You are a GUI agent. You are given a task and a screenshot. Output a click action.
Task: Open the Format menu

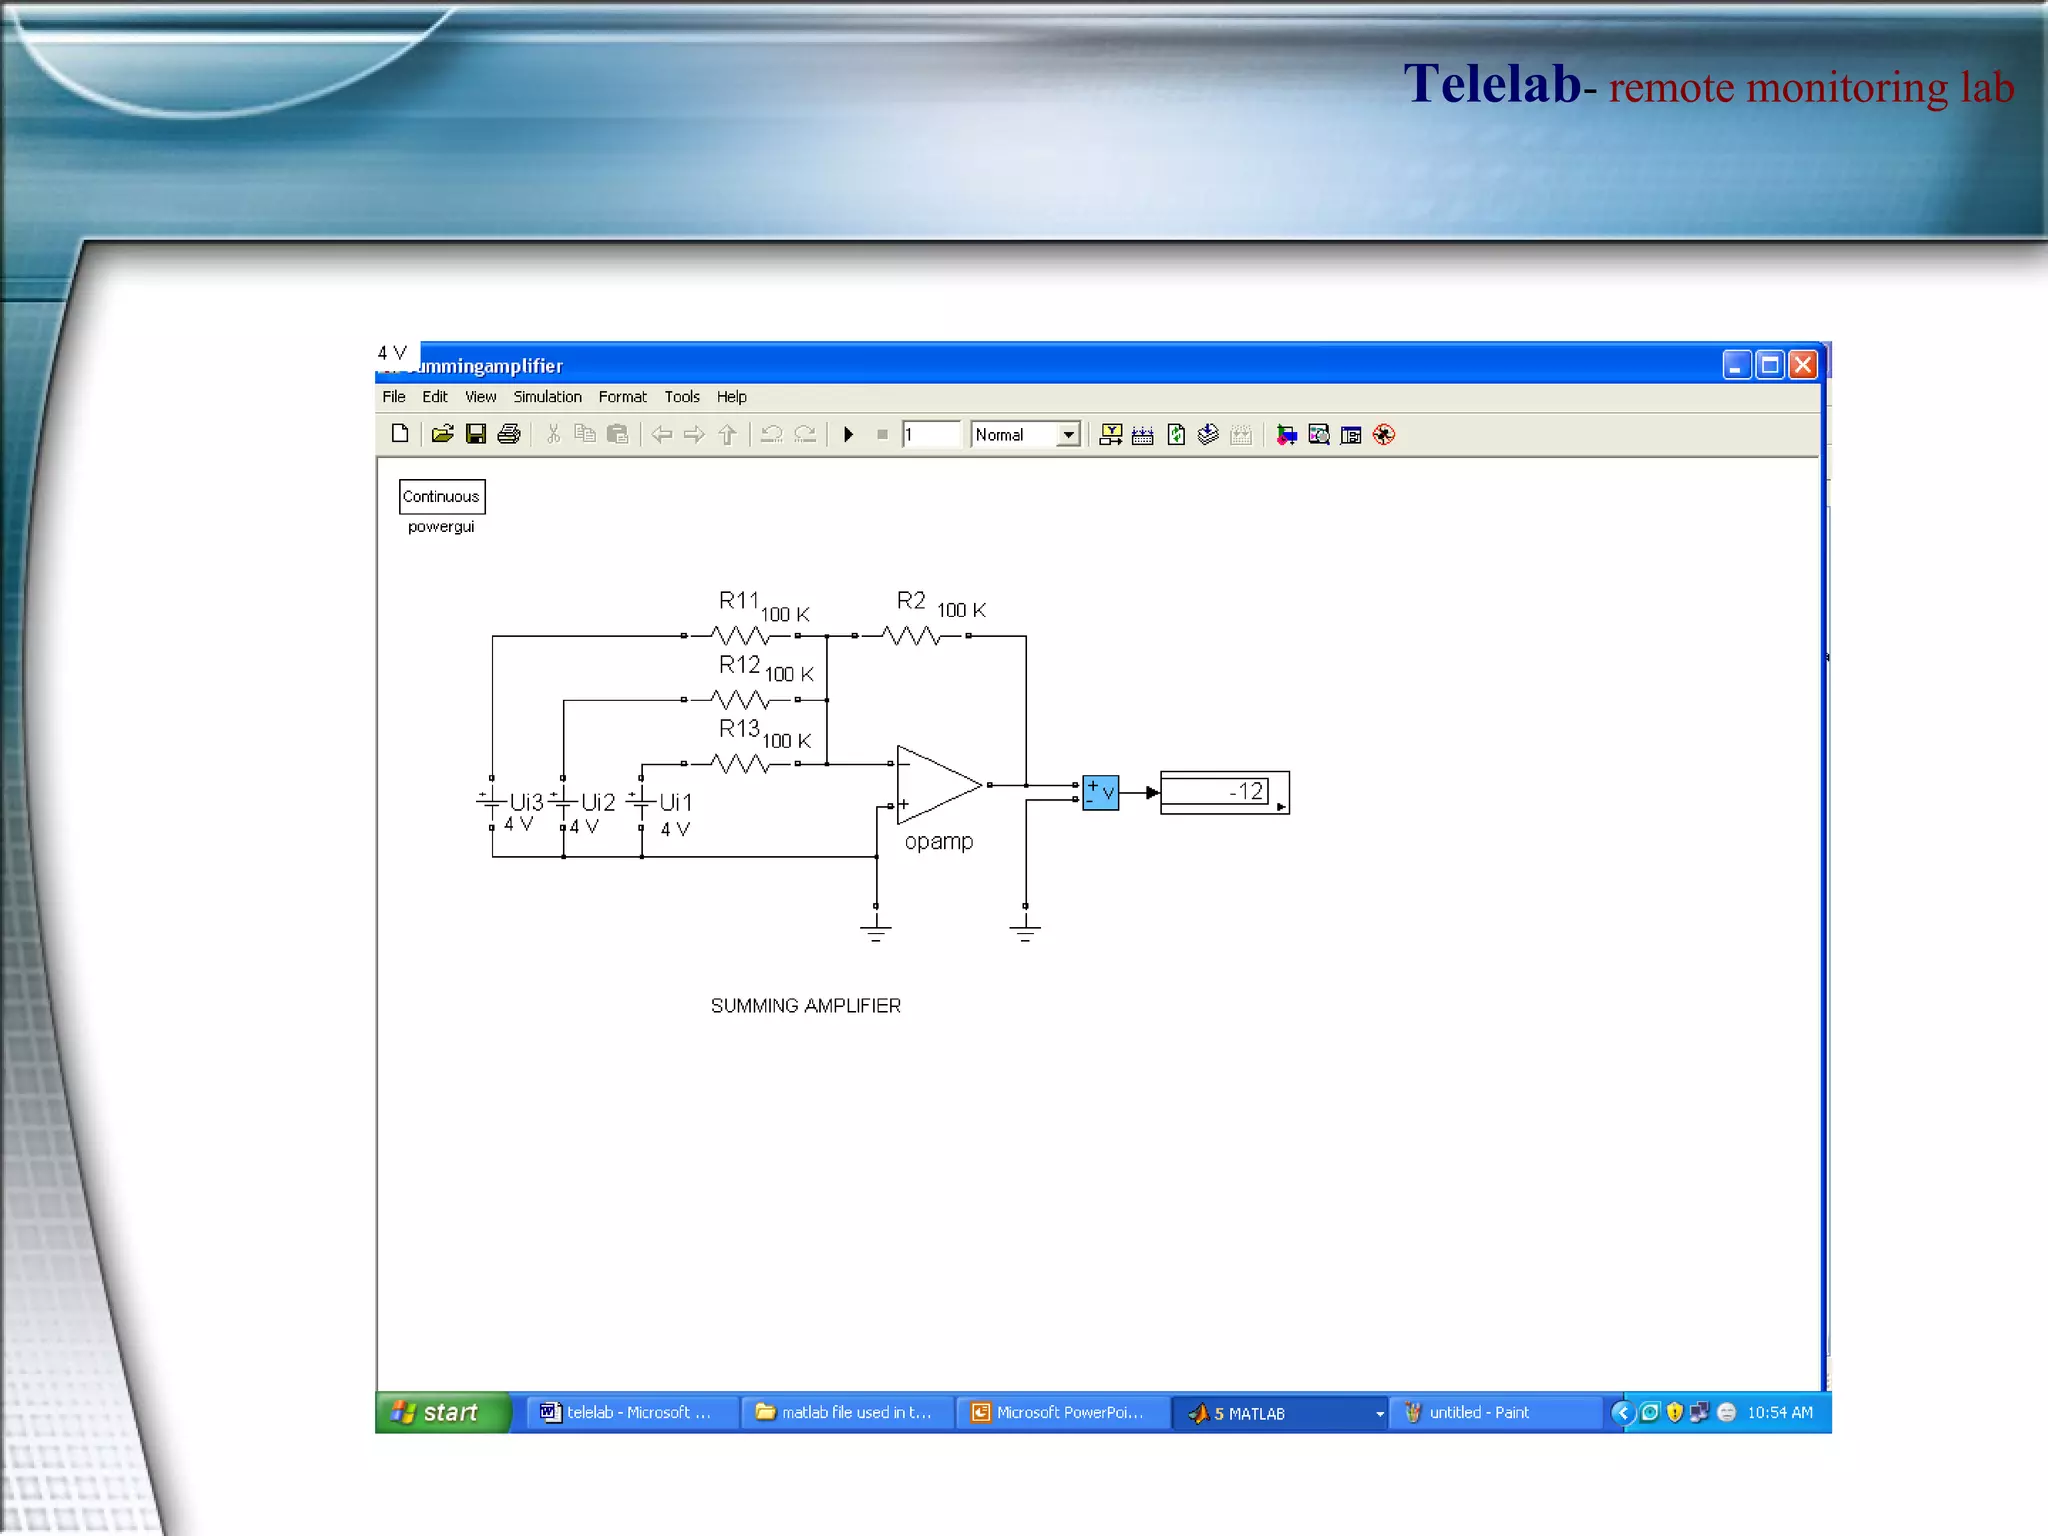coord(622,397)
